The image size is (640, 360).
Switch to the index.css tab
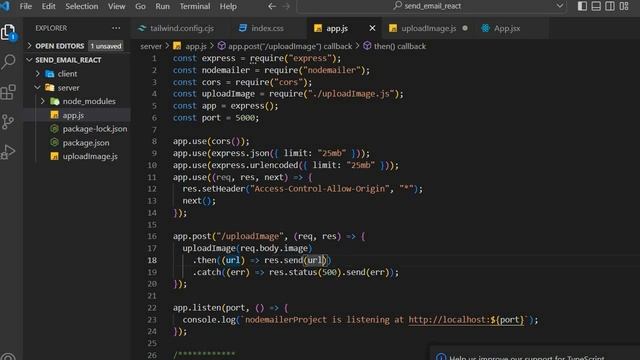click(x=267, y=28)
